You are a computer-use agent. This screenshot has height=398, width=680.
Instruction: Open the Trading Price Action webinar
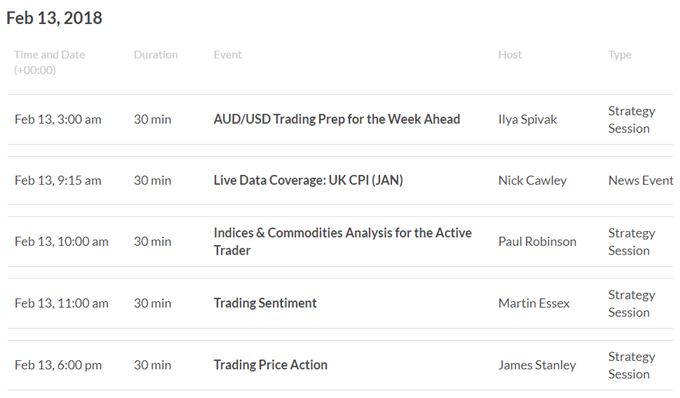(x=270, y=365)
